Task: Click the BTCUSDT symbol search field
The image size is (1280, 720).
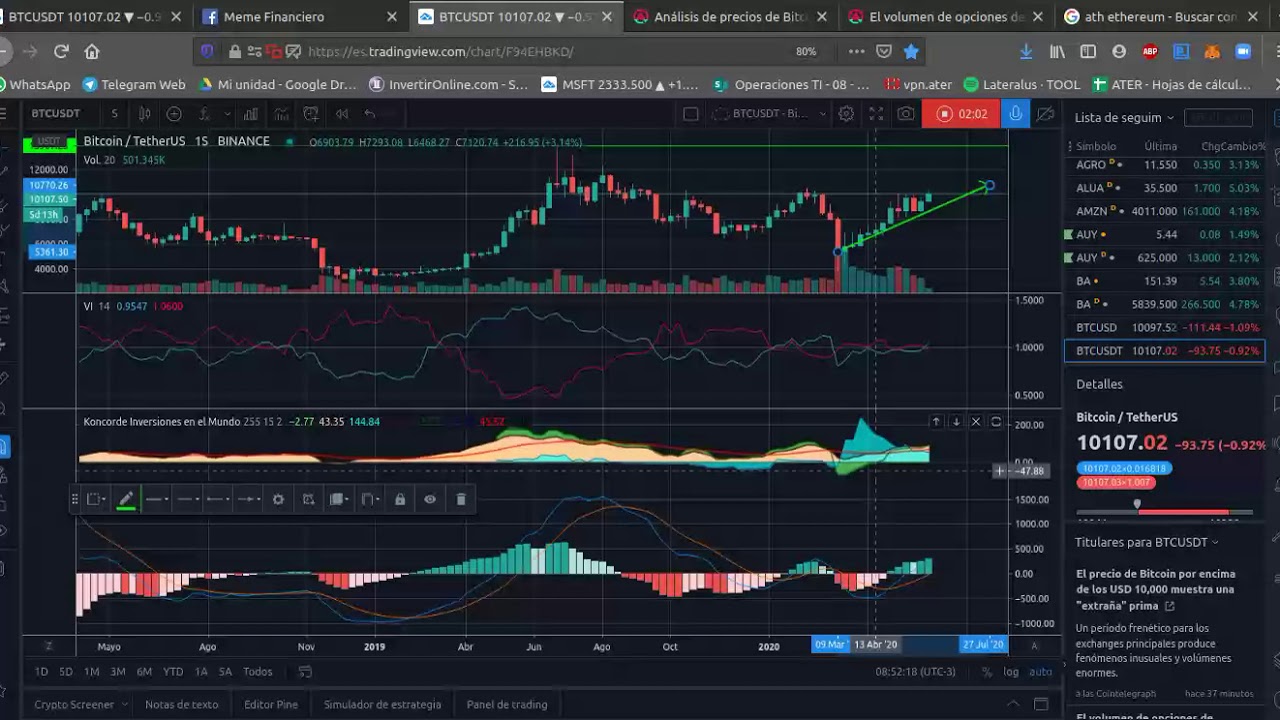Action: [56, 114]
